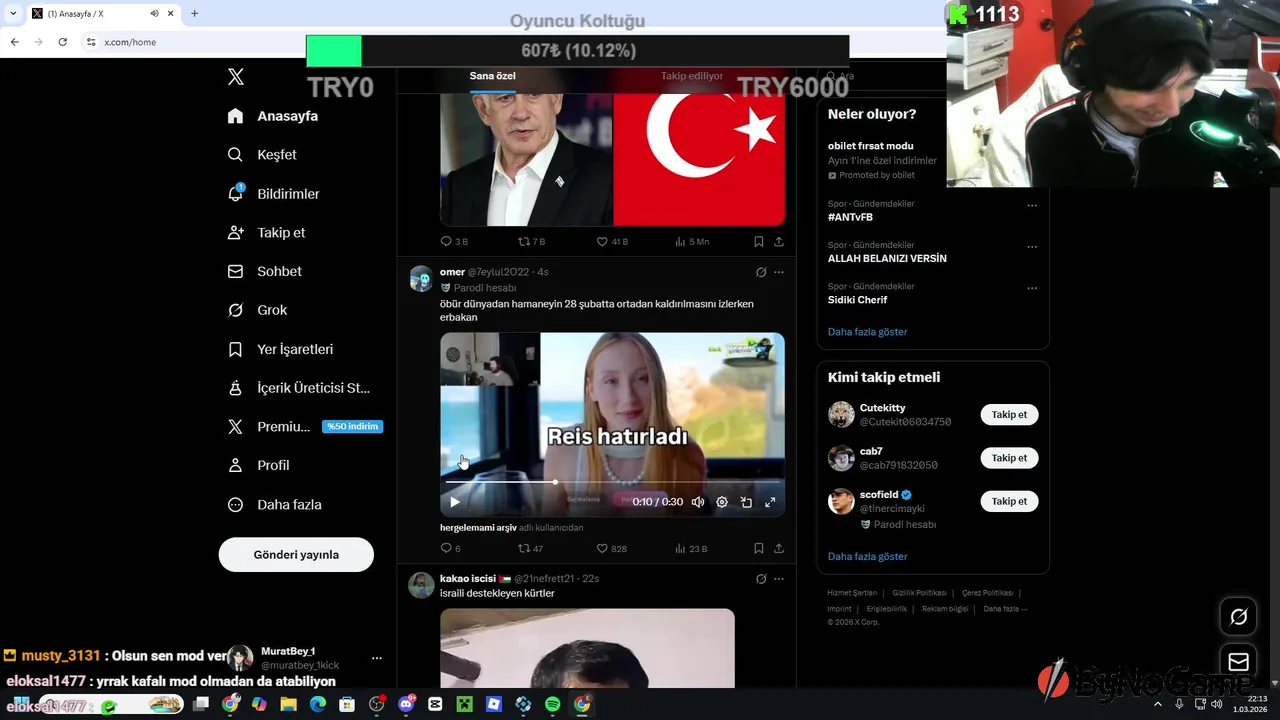
Task: Follow cab7 with Takip et
Action: point(1009,458)
